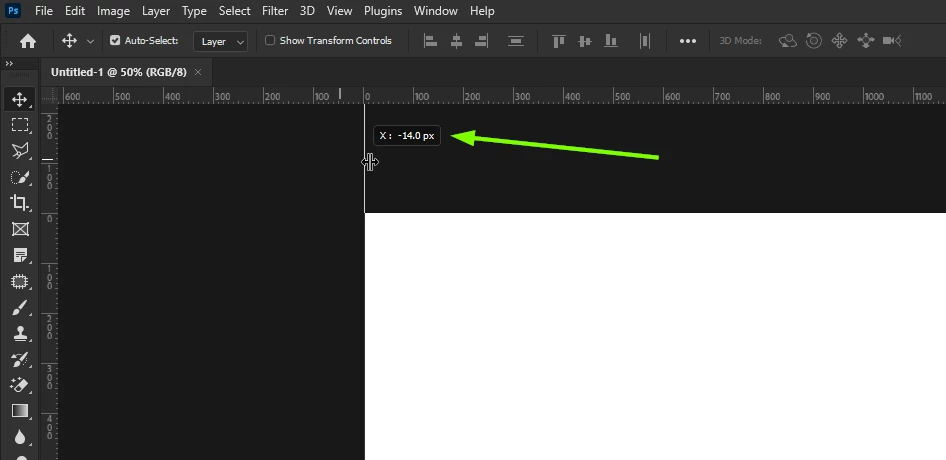Switch to the Untitled-1 @ 50% document tab

(x=119, y=72)
